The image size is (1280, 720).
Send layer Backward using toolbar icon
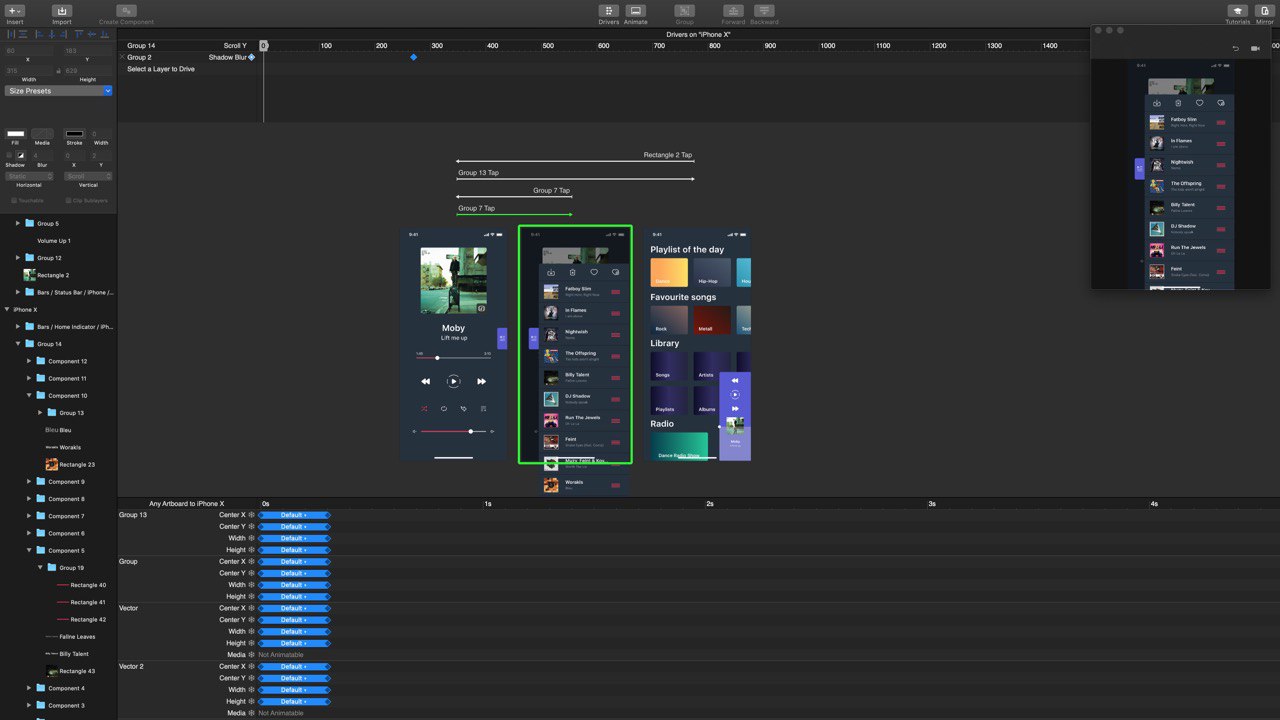[764, 11]
